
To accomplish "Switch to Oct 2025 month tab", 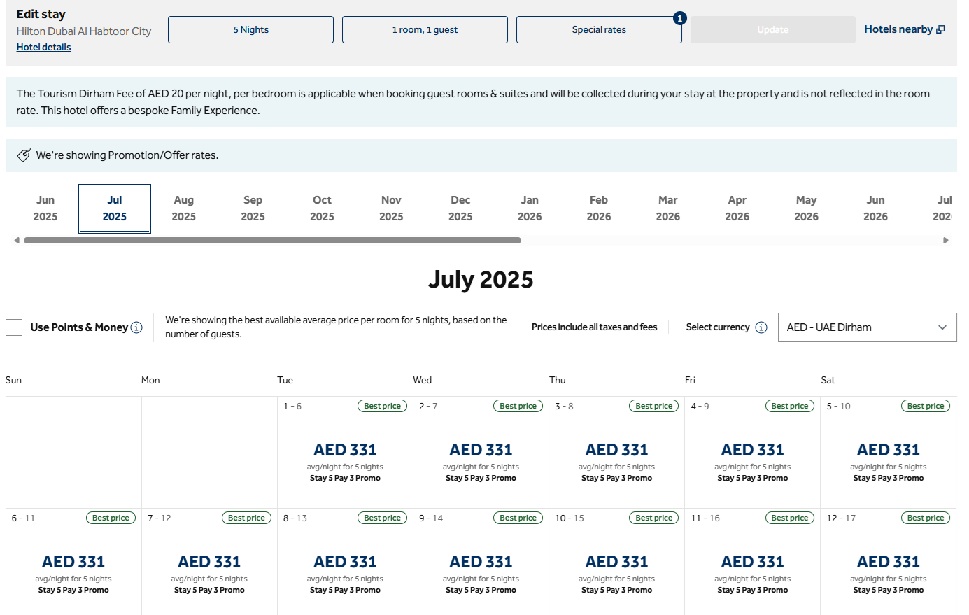I will point(322,208).
